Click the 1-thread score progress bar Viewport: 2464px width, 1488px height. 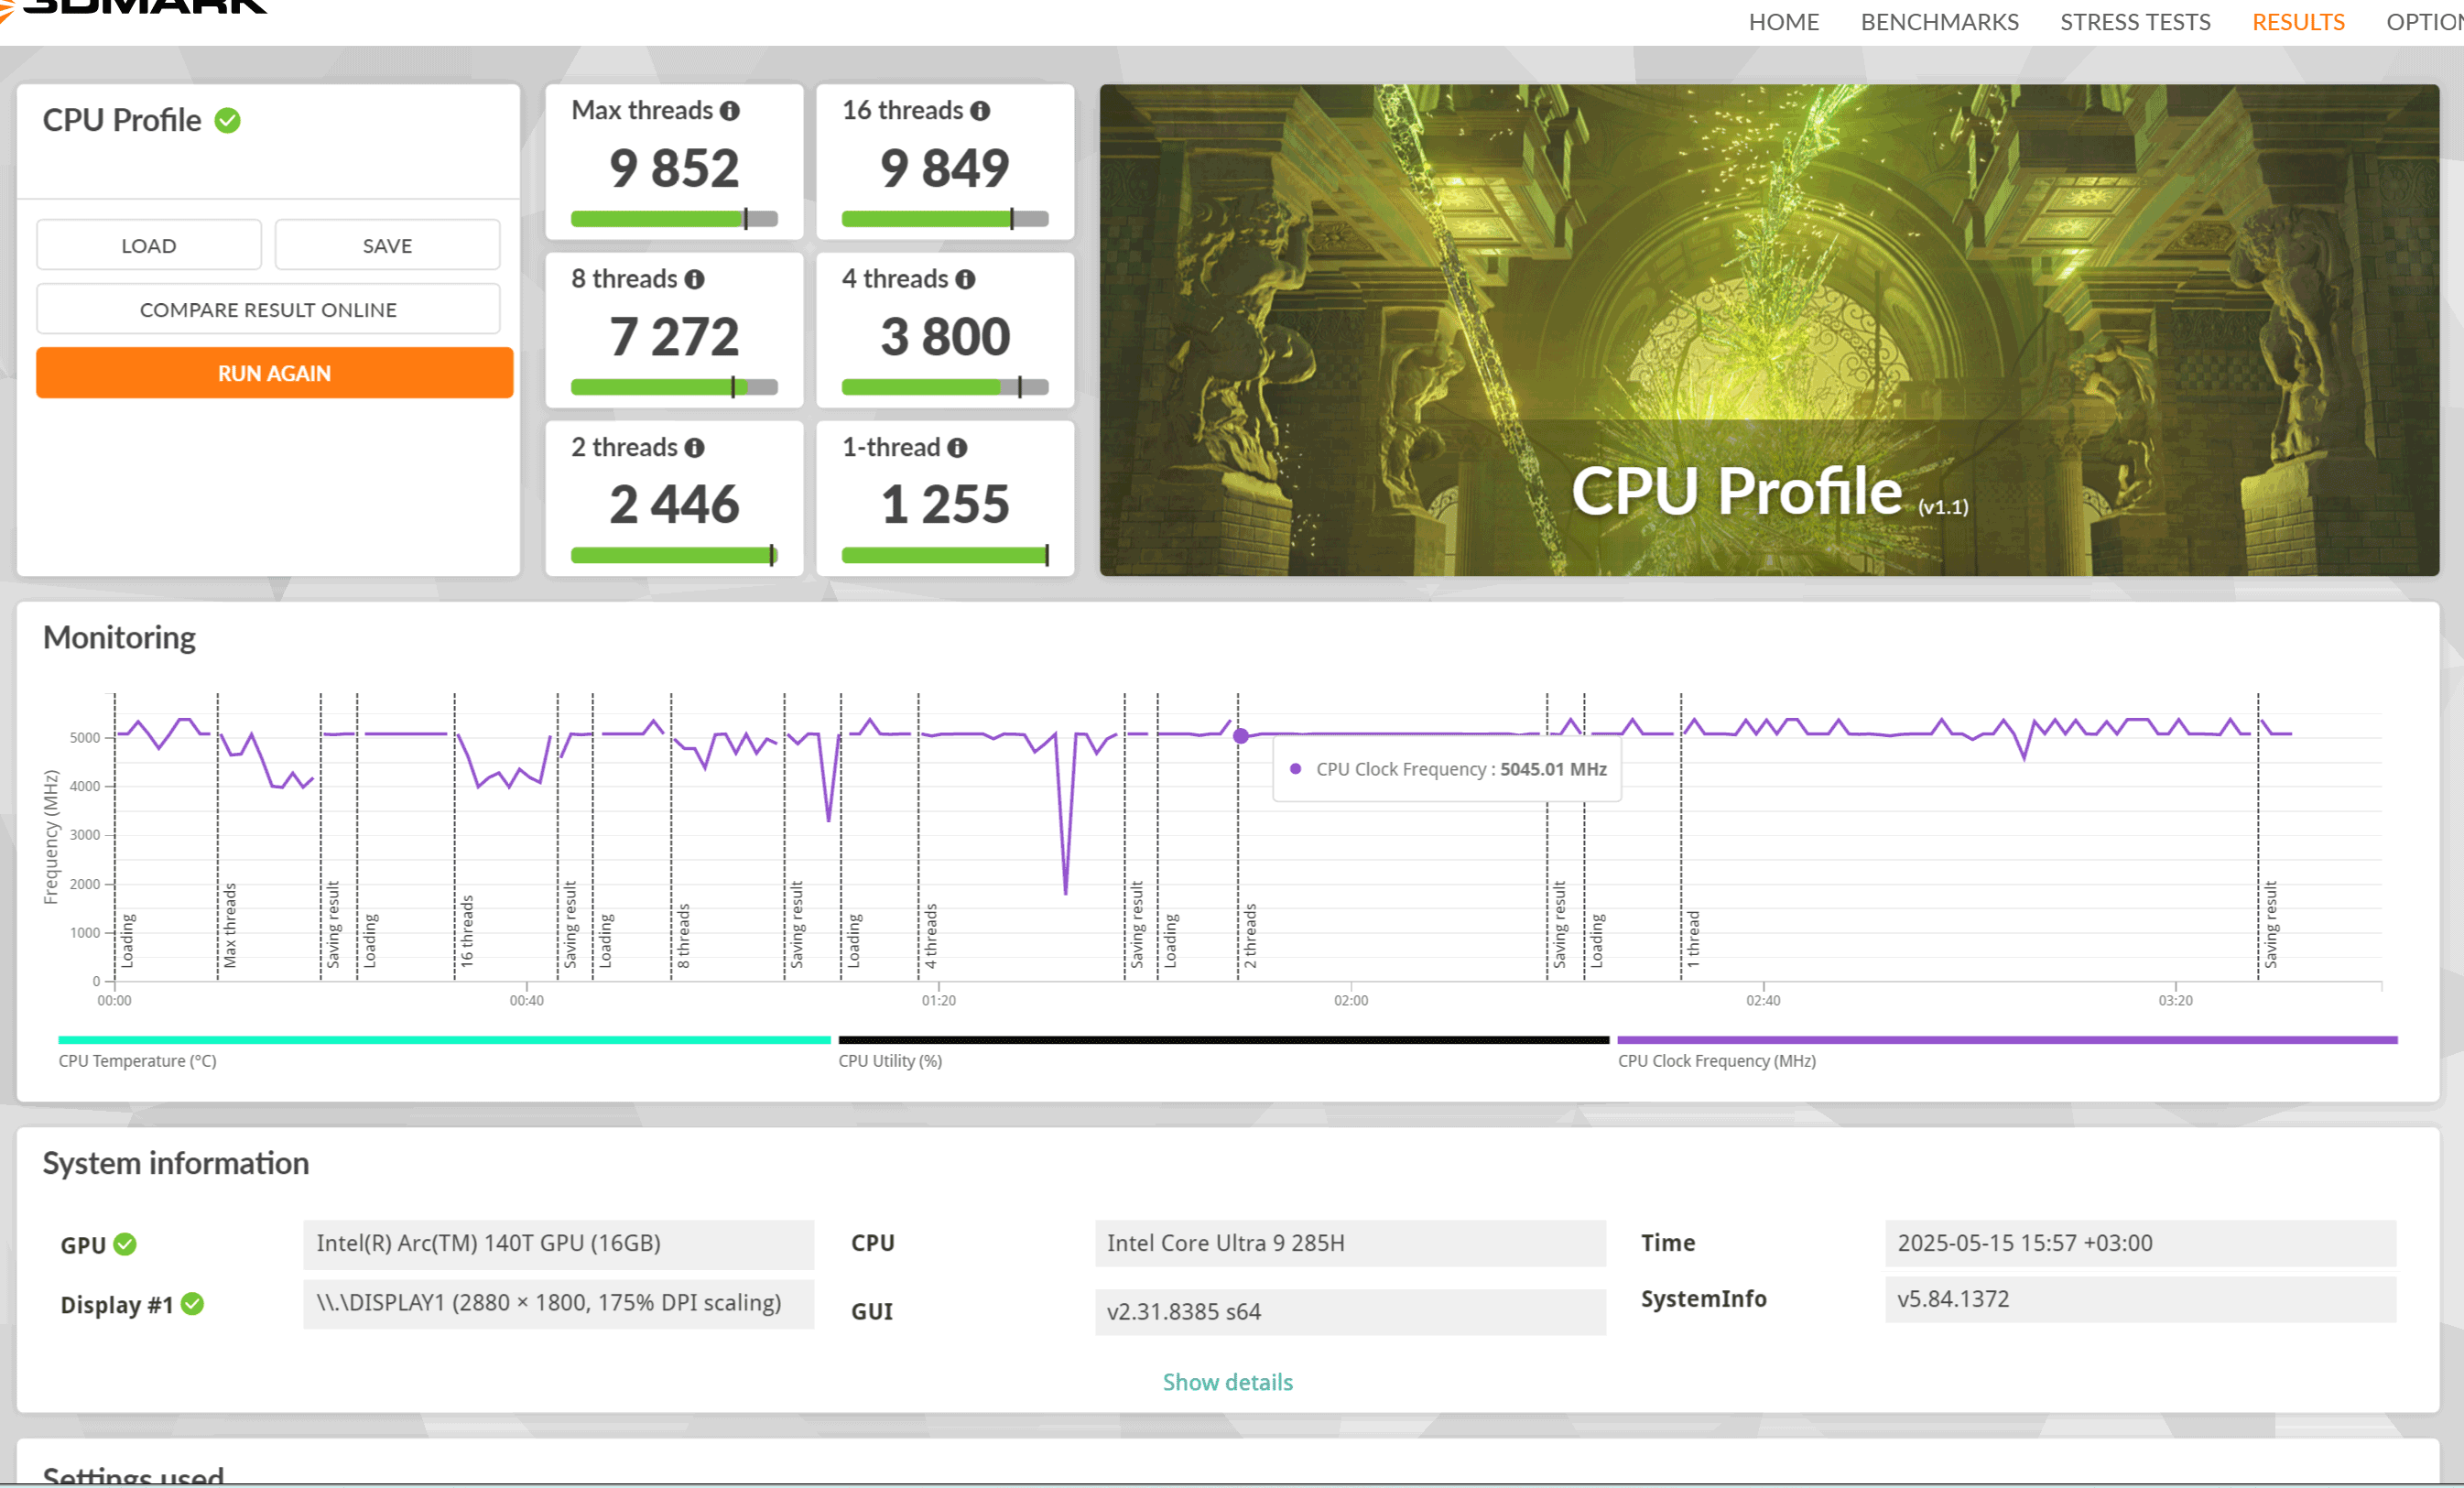tap(945, 555)
